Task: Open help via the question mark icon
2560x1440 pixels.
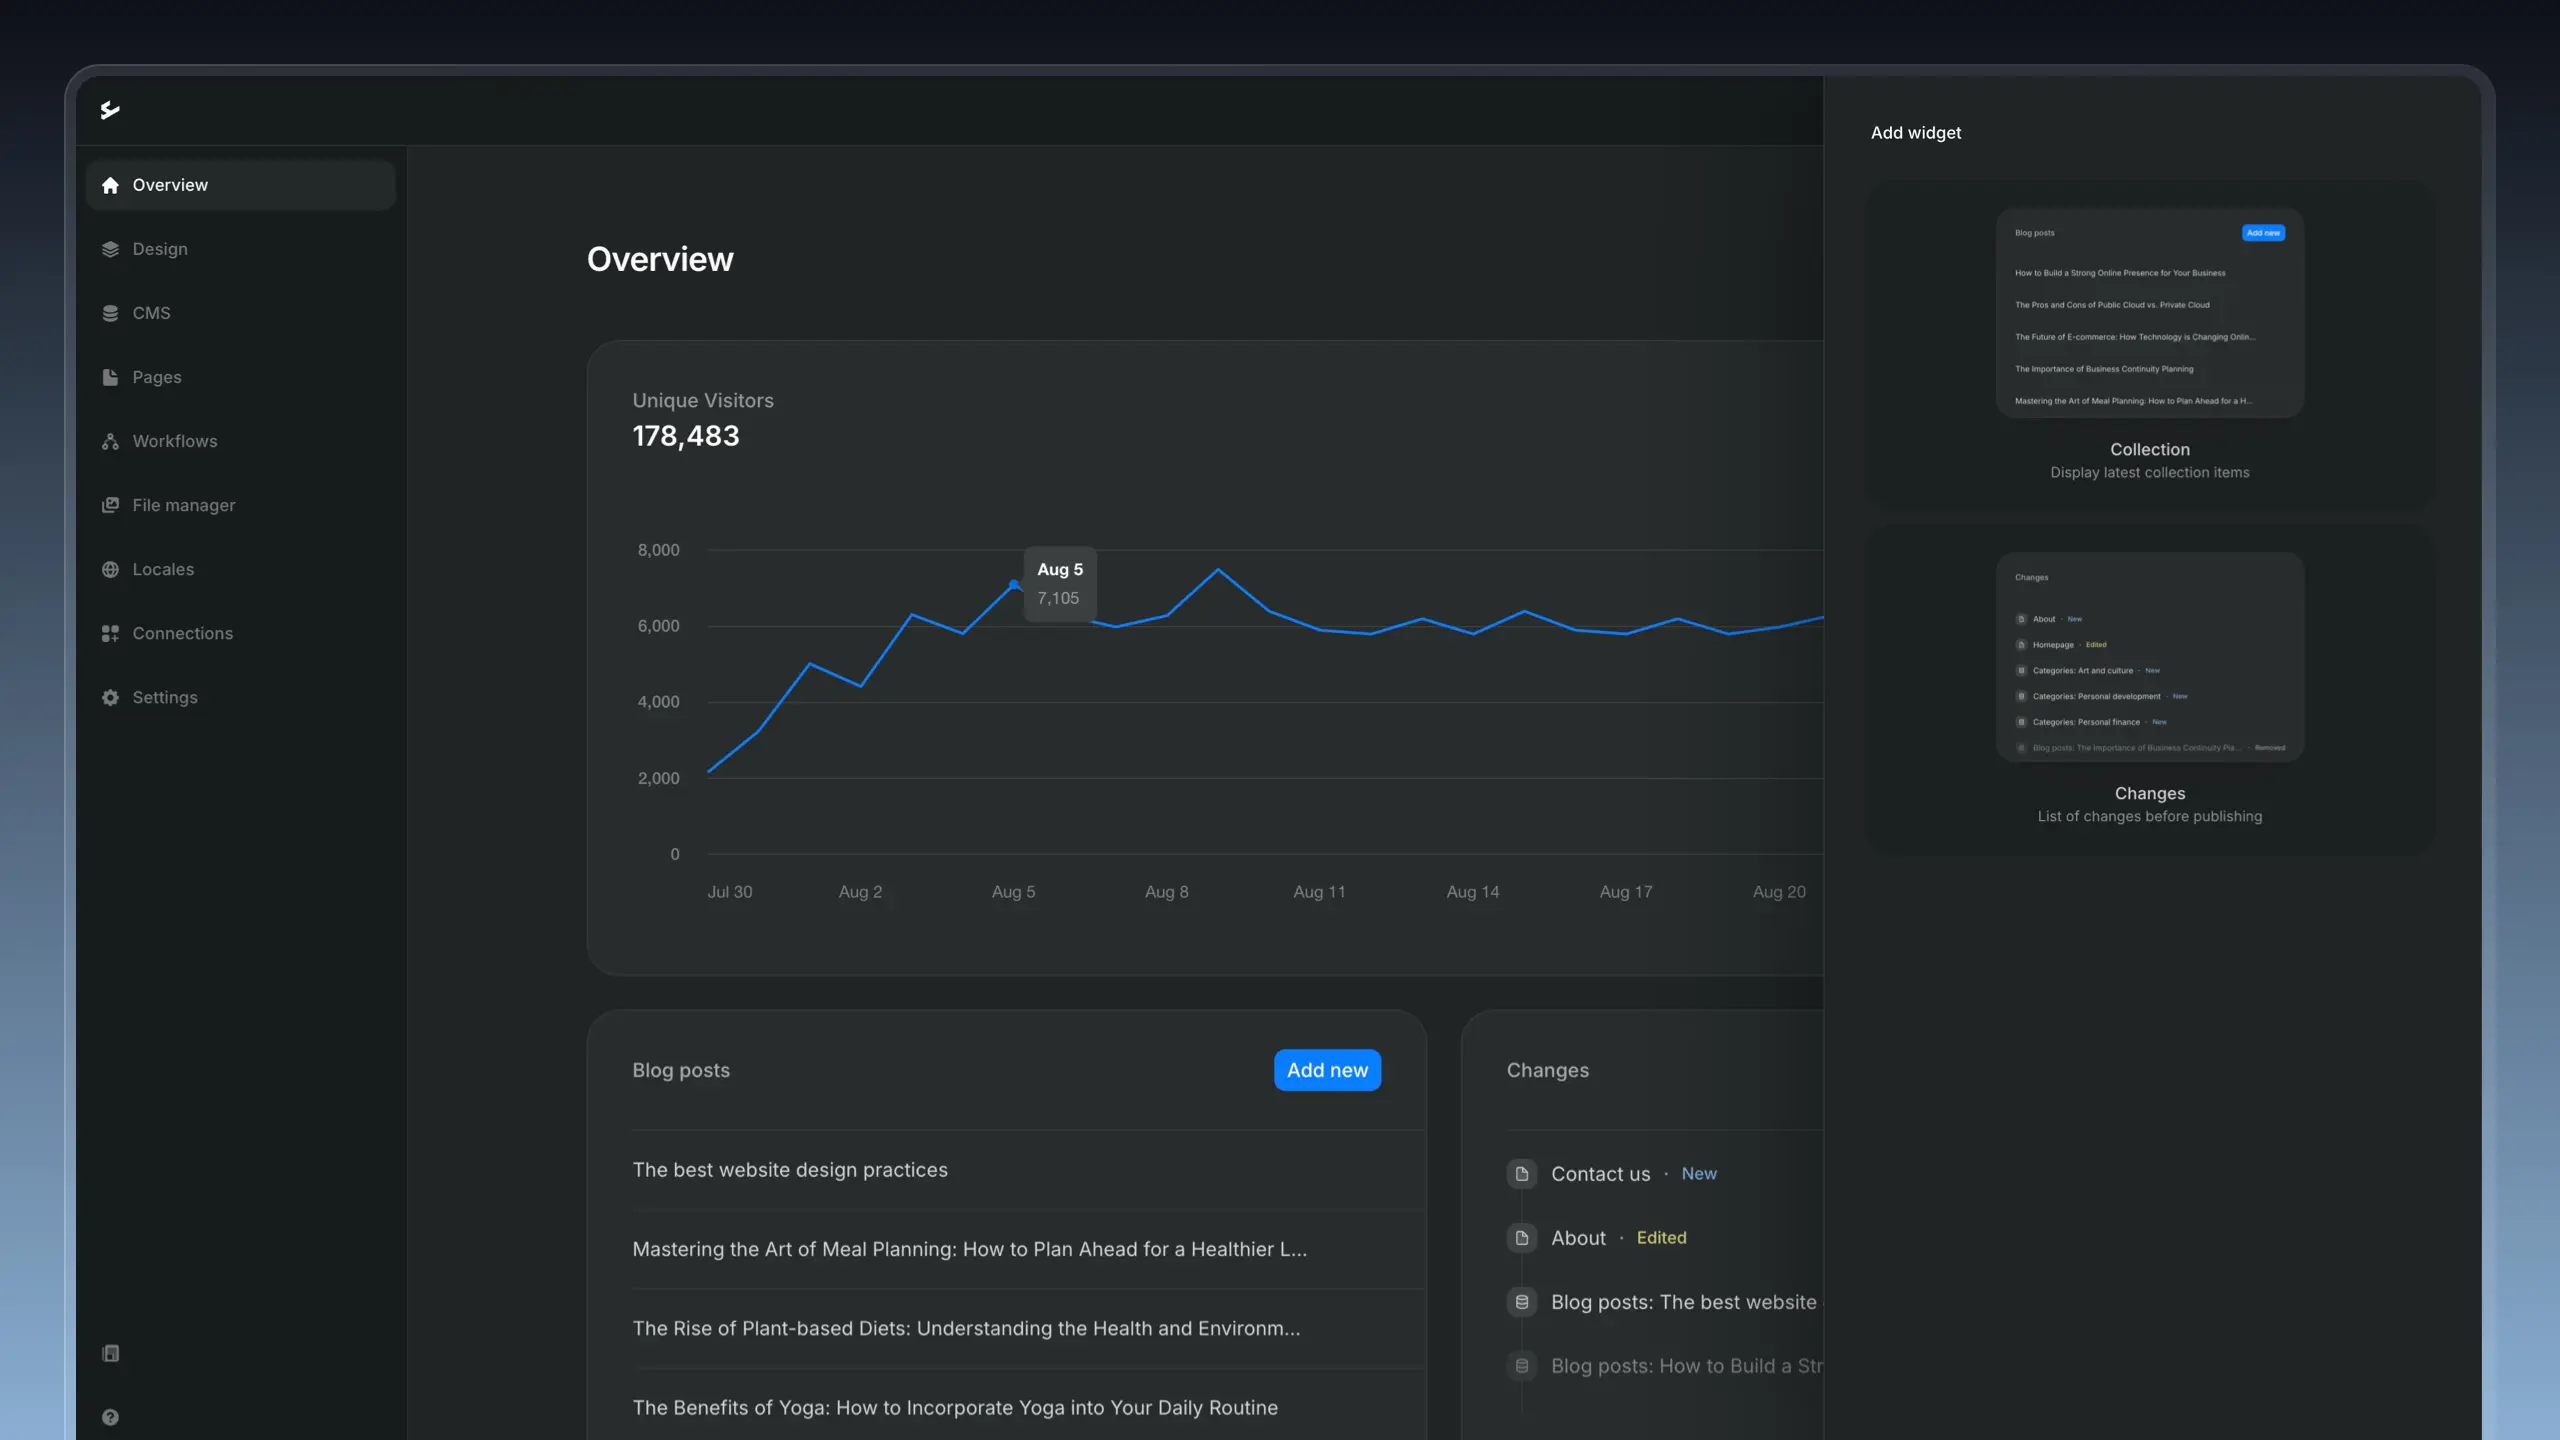Action: point(110,1417)
